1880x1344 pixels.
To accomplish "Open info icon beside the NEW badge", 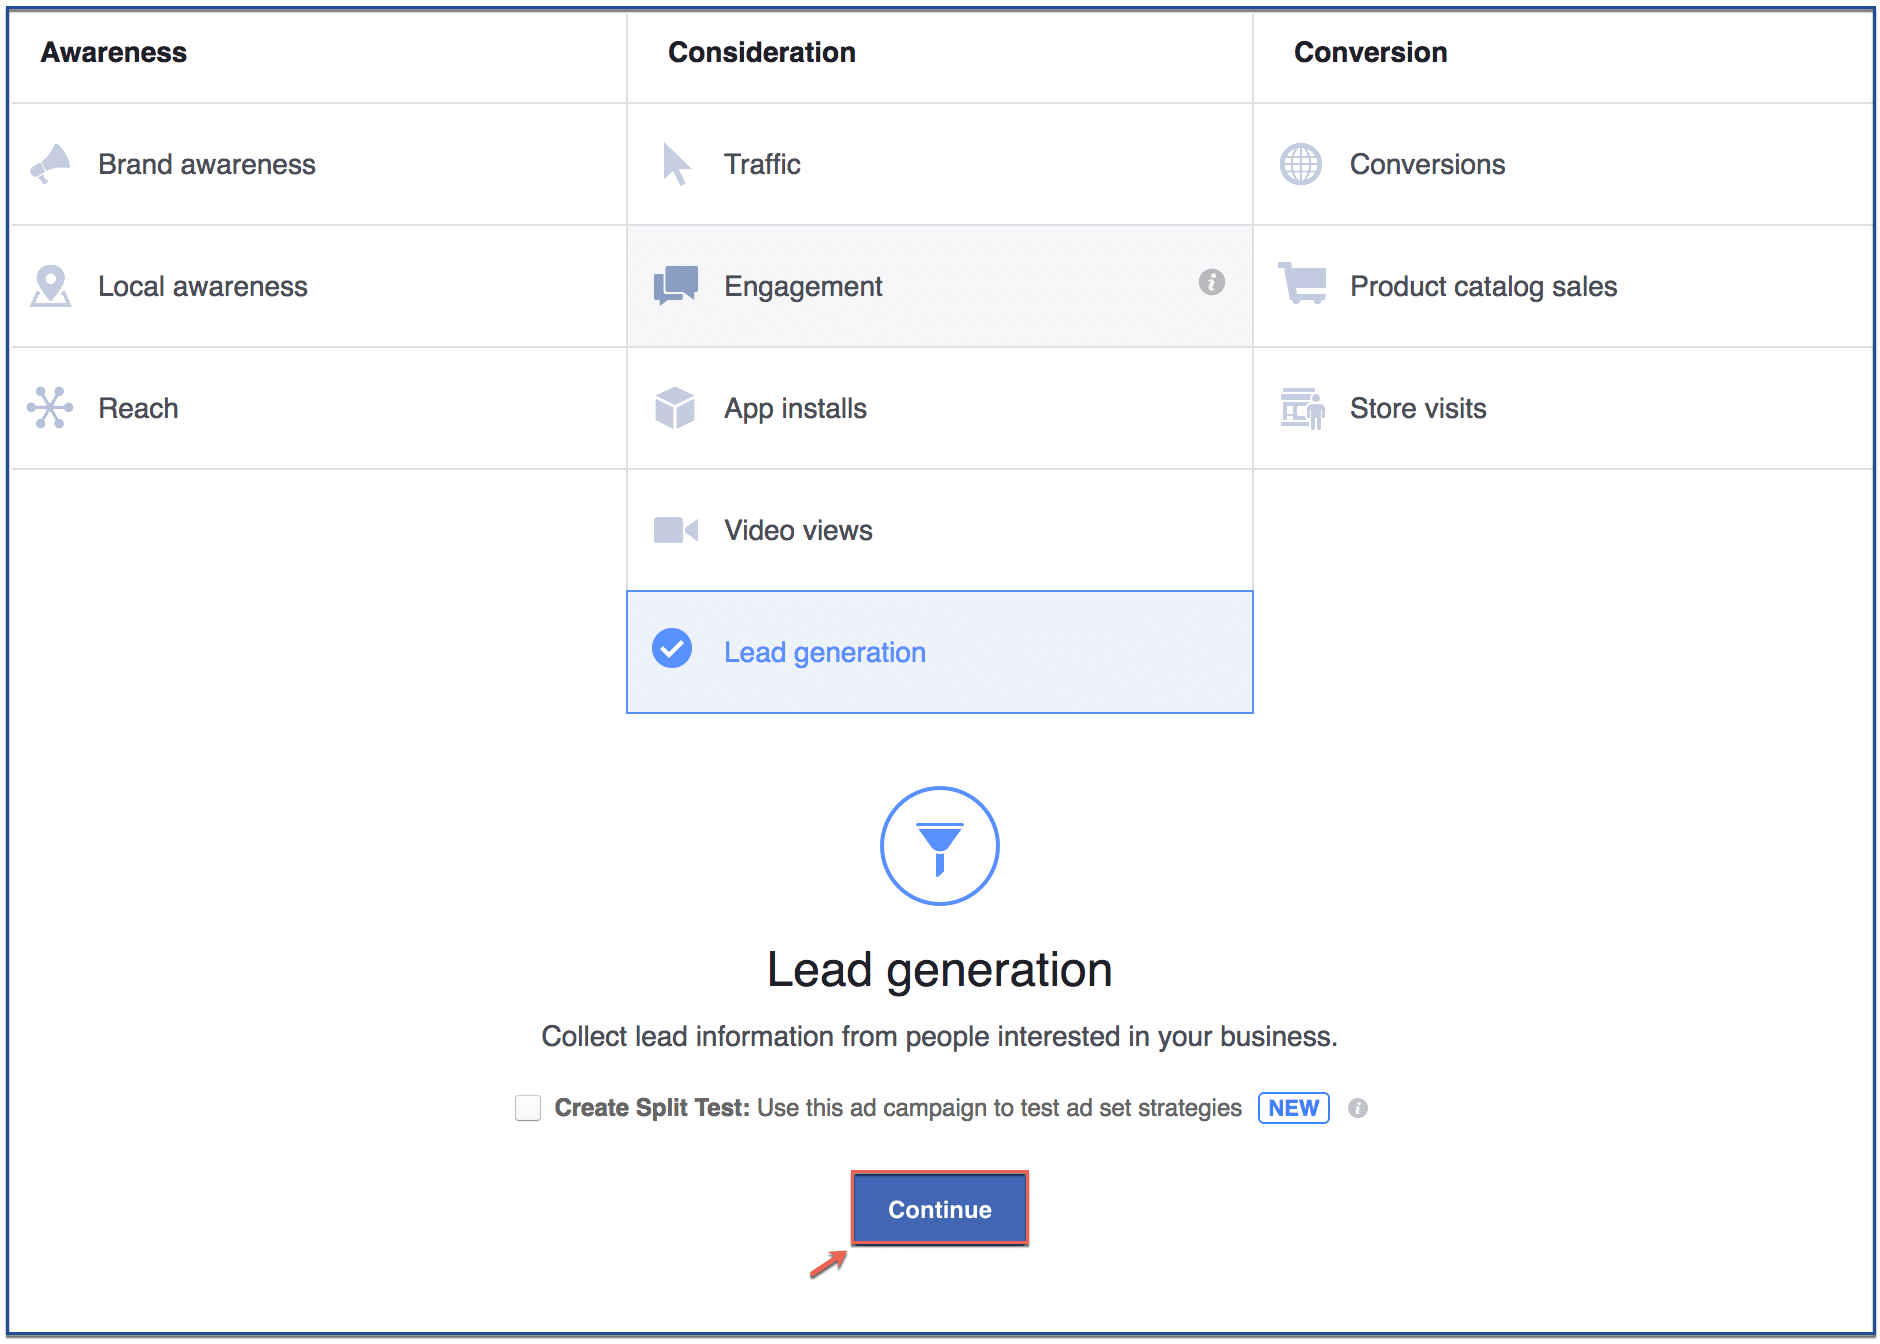I will (x=1358, y=1108).
